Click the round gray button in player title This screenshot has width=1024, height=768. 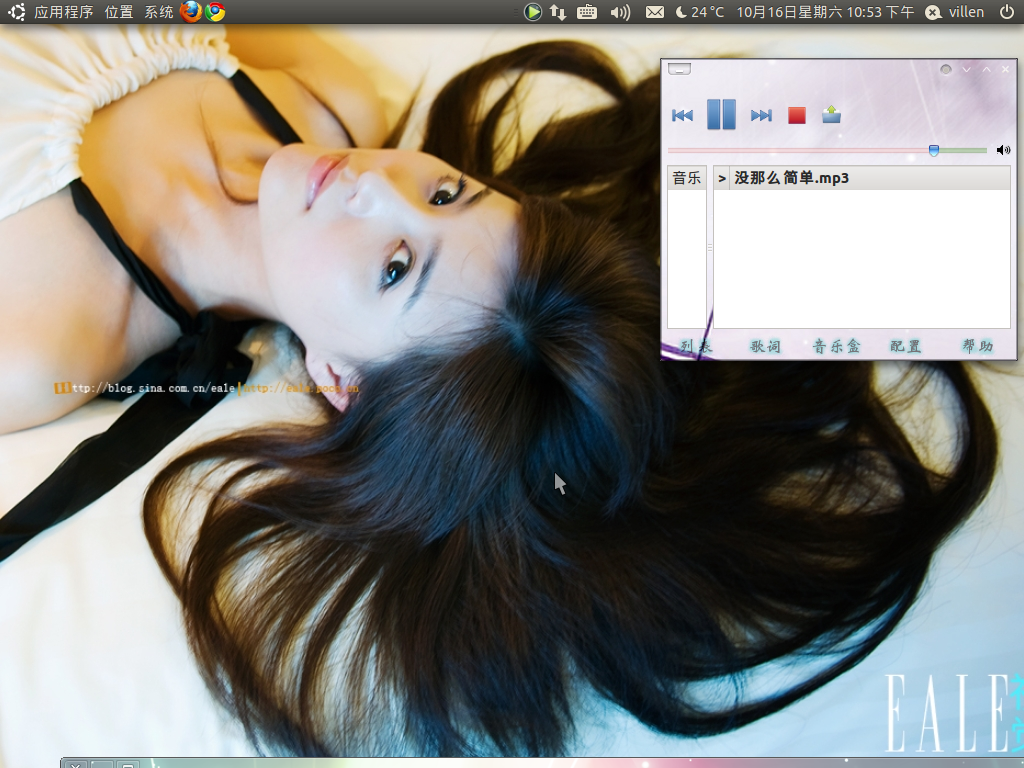click(946, 69)
